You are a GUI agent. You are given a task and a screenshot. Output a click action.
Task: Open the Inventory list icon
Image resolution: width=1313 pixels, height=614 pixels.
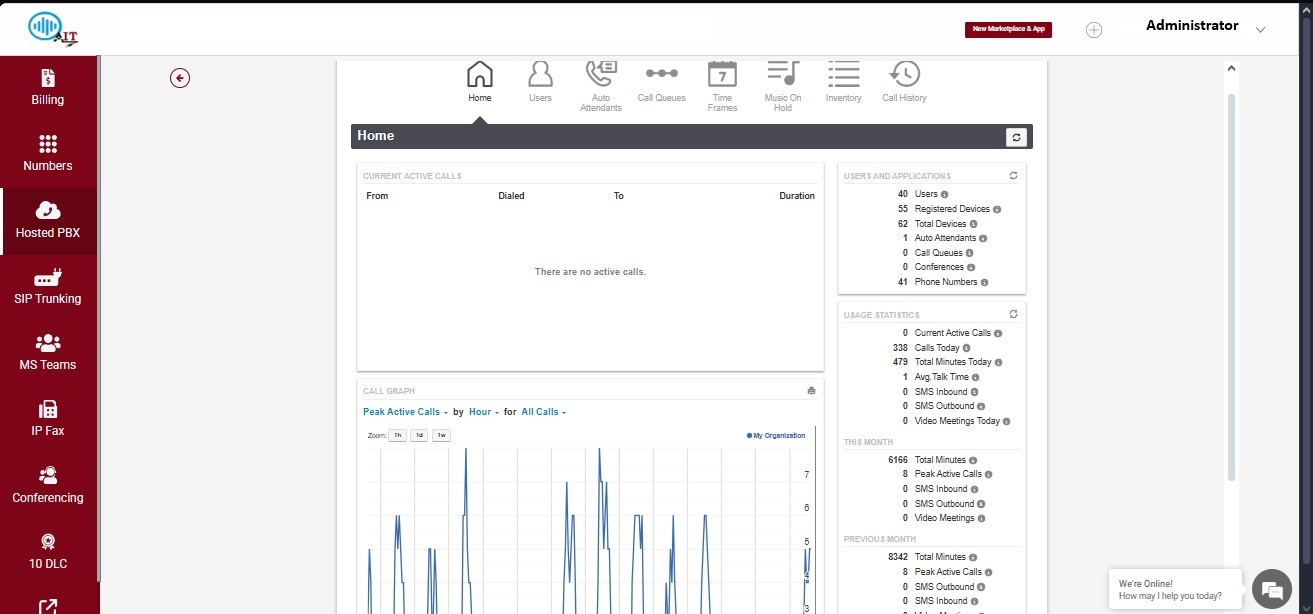click(x=843, y=75)
